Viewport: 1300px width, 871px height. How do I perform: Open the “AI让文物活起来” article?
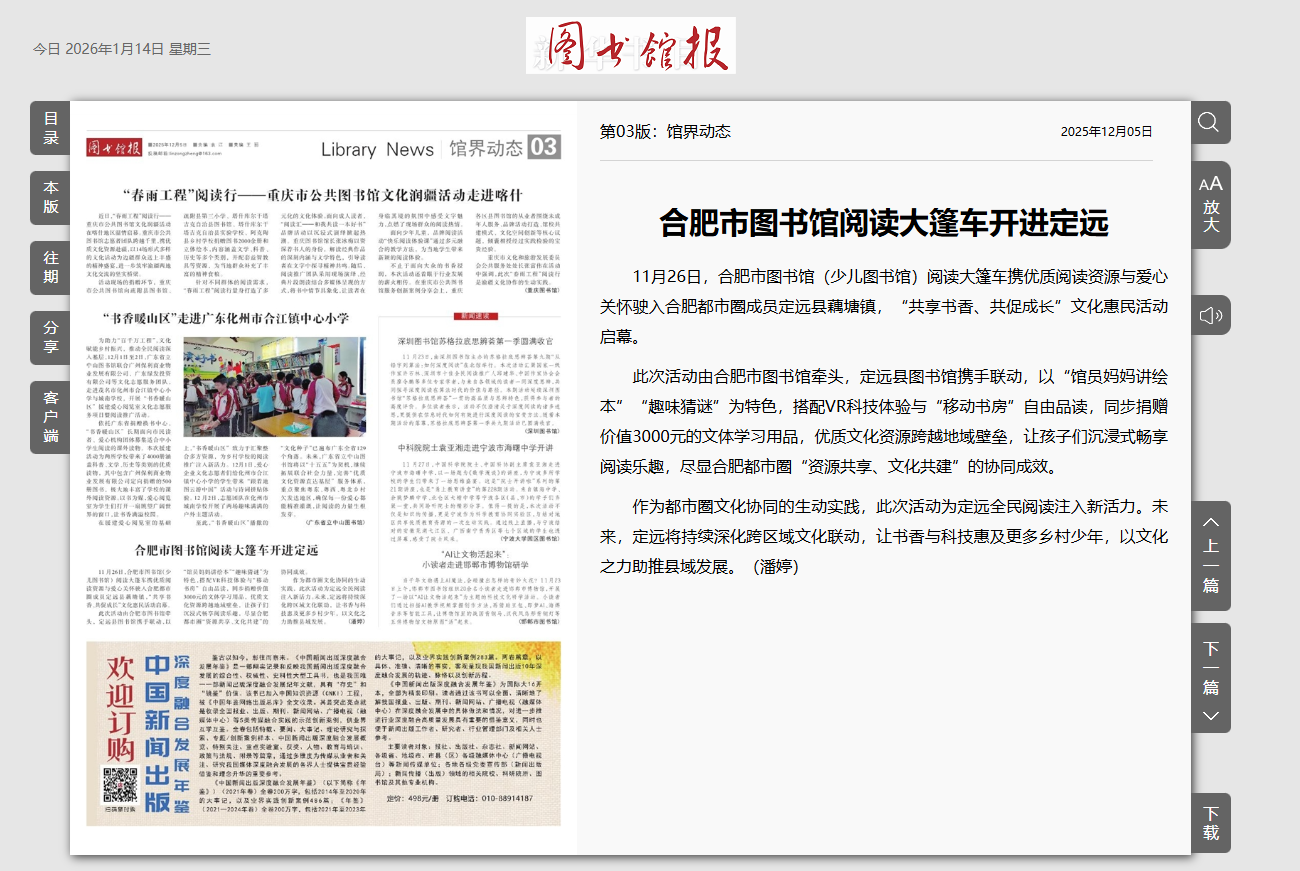[x=469, y=560]
